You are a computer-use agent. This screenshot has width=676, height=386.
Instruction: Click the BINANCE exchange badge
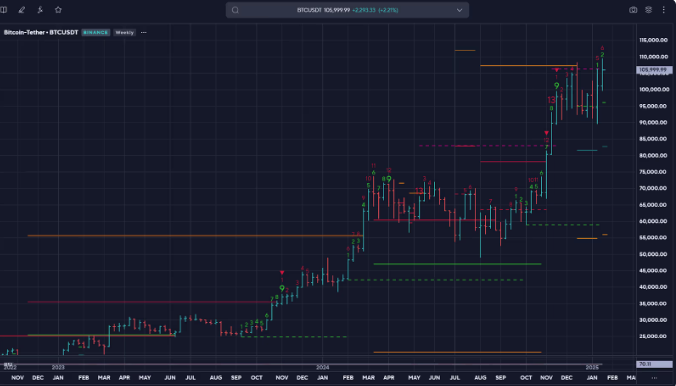(x=96, y=32)
